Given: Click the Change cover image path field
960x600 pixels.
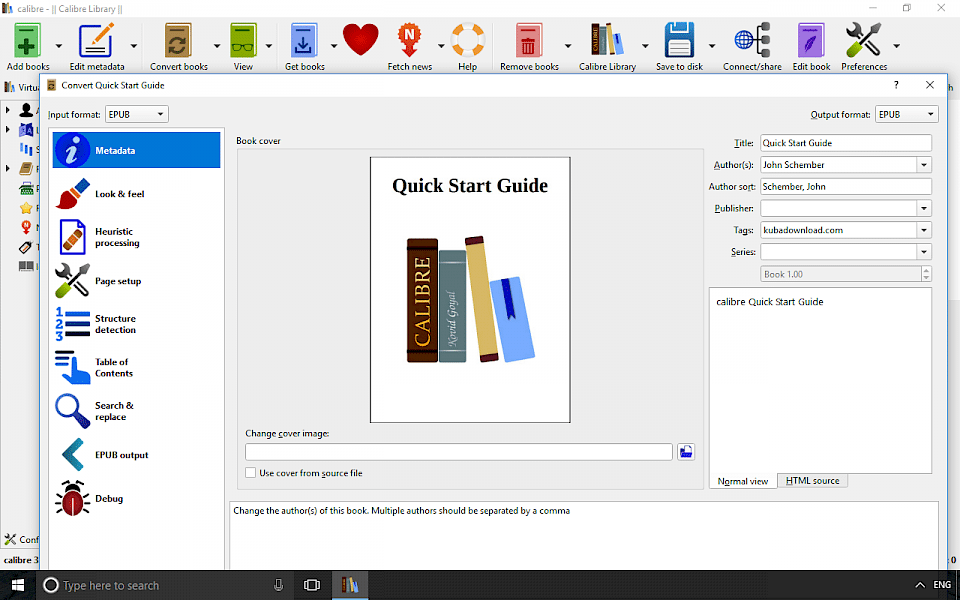Looking at the screenshot, I should (x=459, y=452).
